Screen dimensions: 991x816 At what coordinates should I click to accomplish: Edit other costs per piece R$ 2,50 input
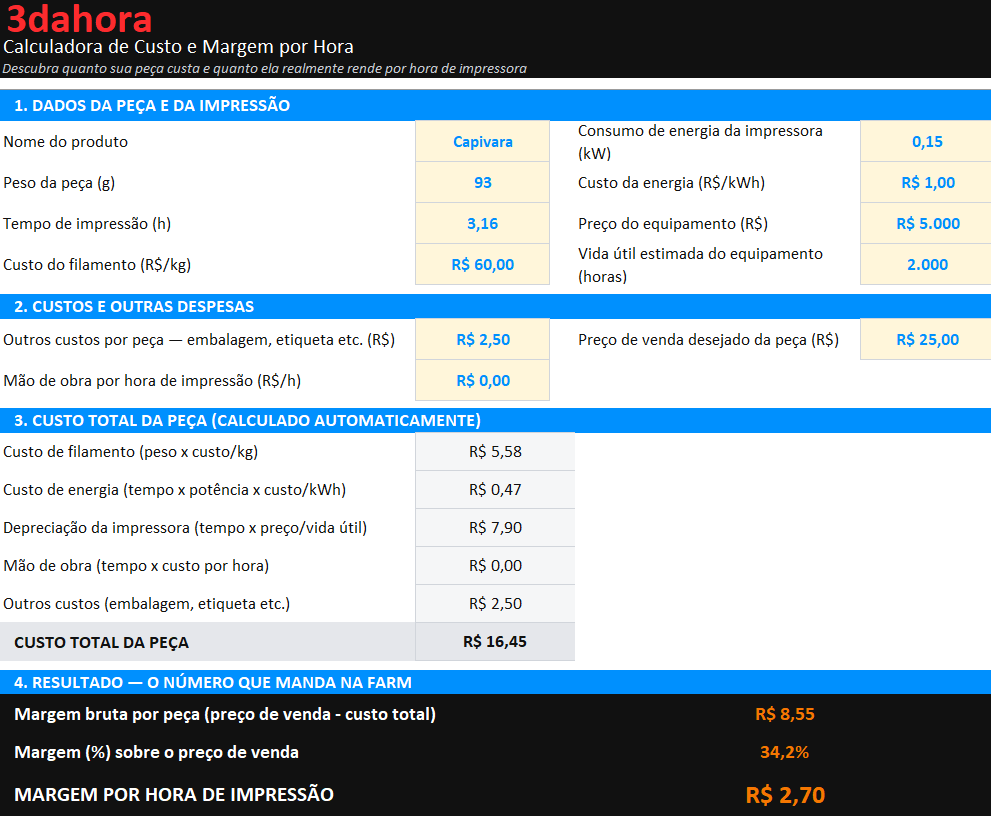(482, 339)
